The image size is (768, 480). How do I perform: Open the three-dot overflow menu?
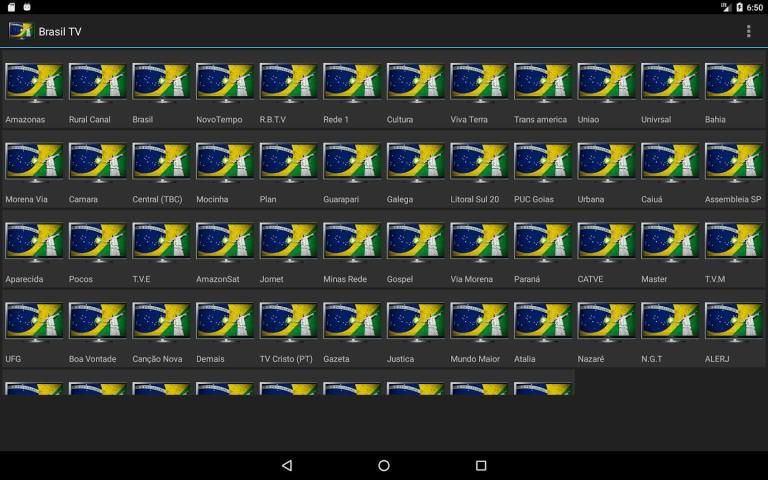pos(748,31)
